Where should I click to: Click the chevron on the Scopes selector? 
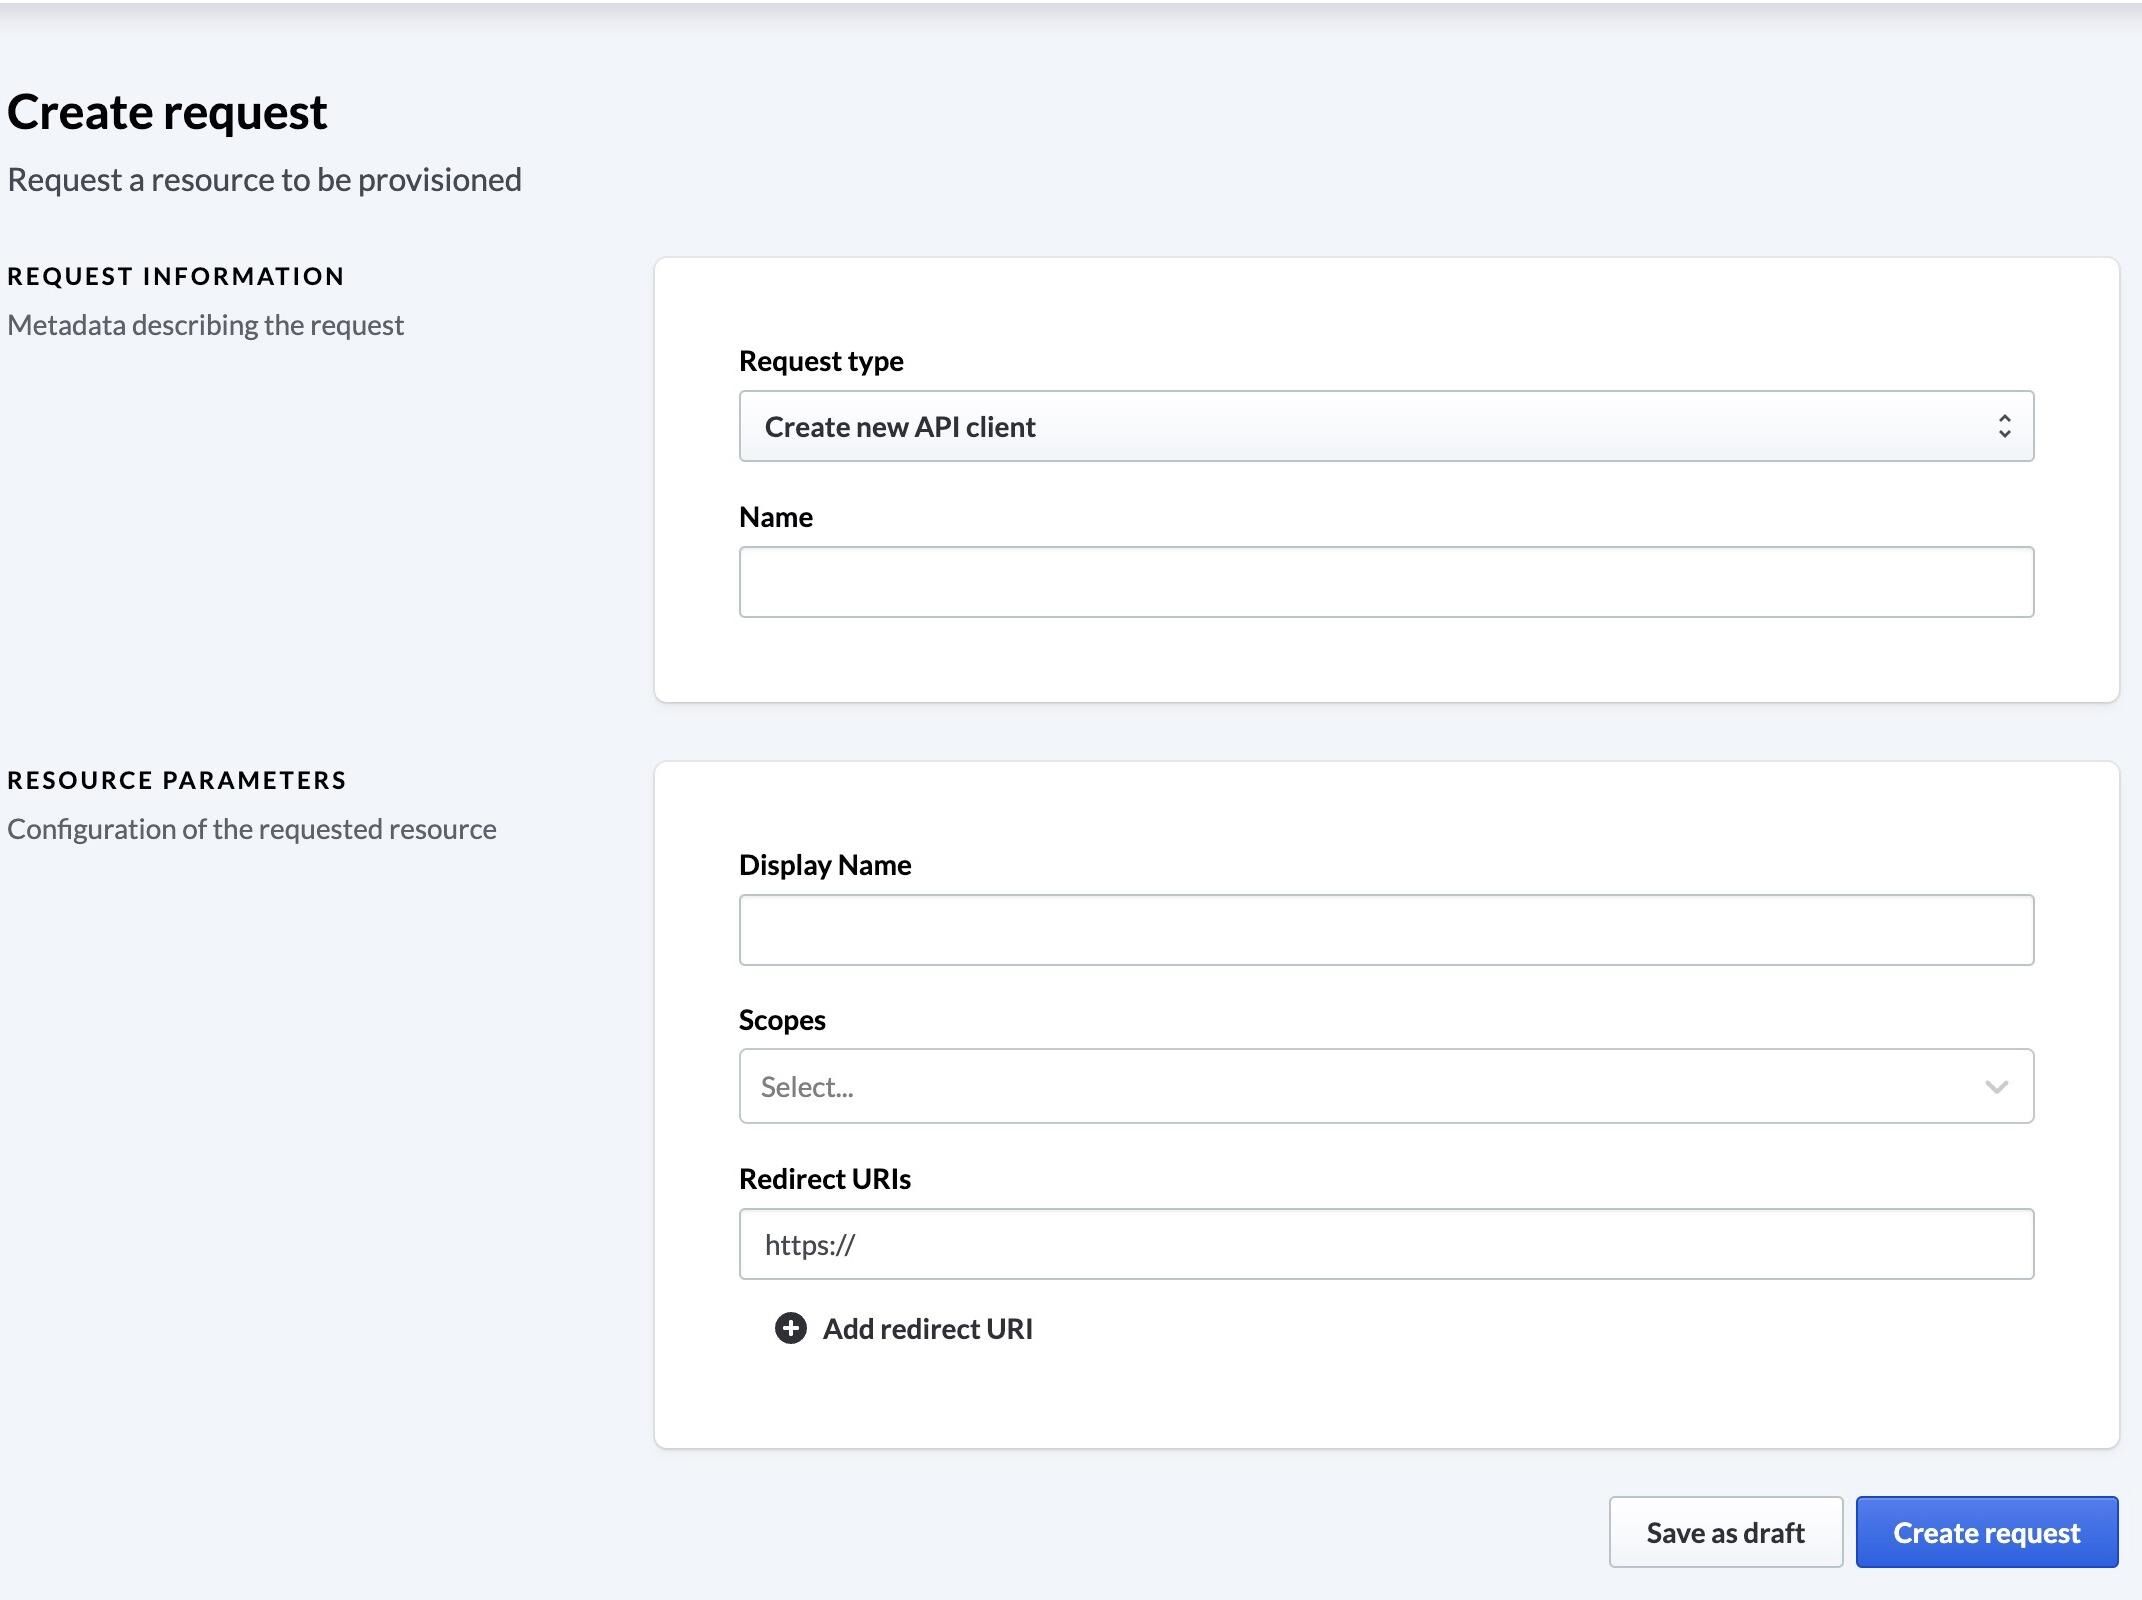(1996, 1086)
